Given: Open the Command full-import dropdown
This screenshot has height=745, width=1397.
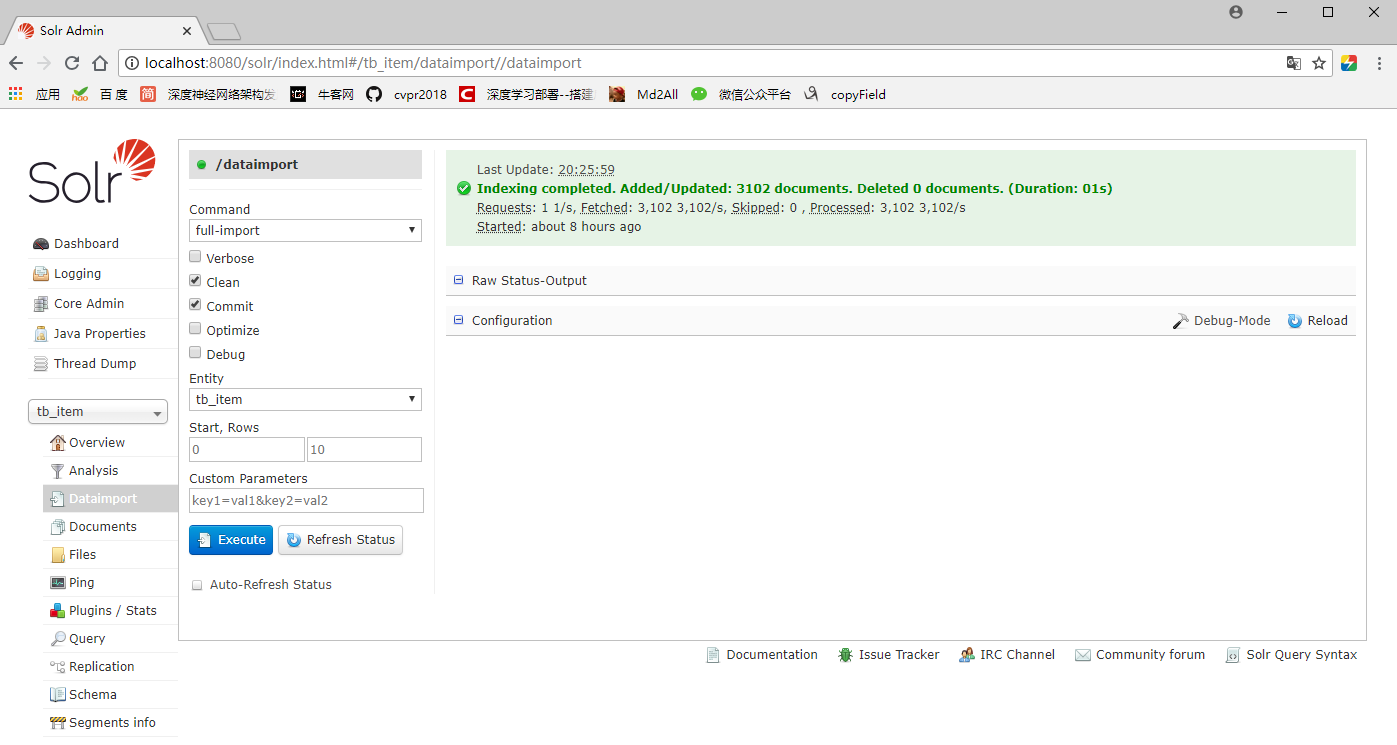Looking at the screenshot, I should pos(305,230).
